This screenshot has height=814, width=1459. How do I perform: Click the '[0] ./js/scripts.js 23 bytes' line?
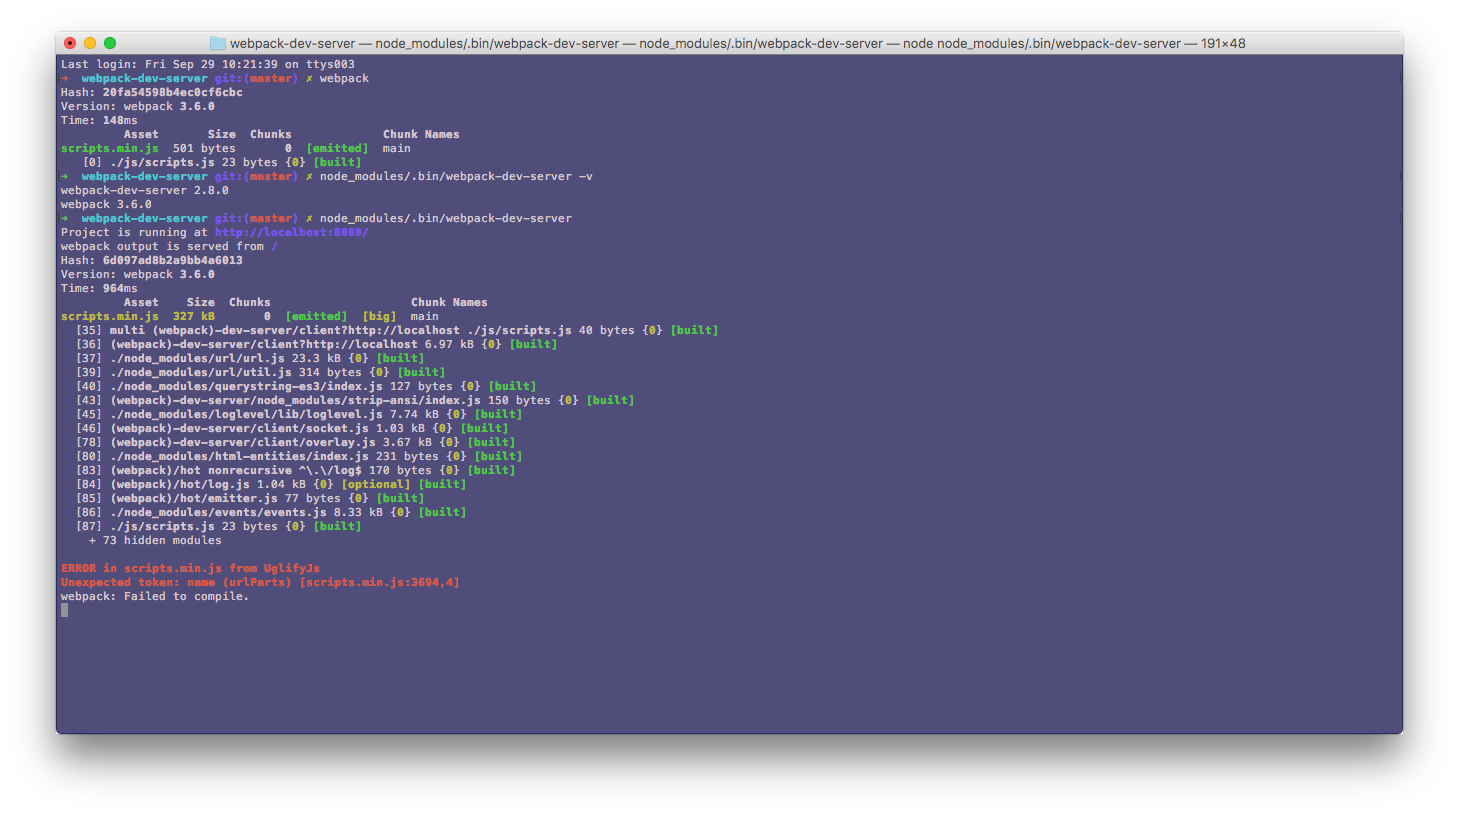click(x=222, y=162)
